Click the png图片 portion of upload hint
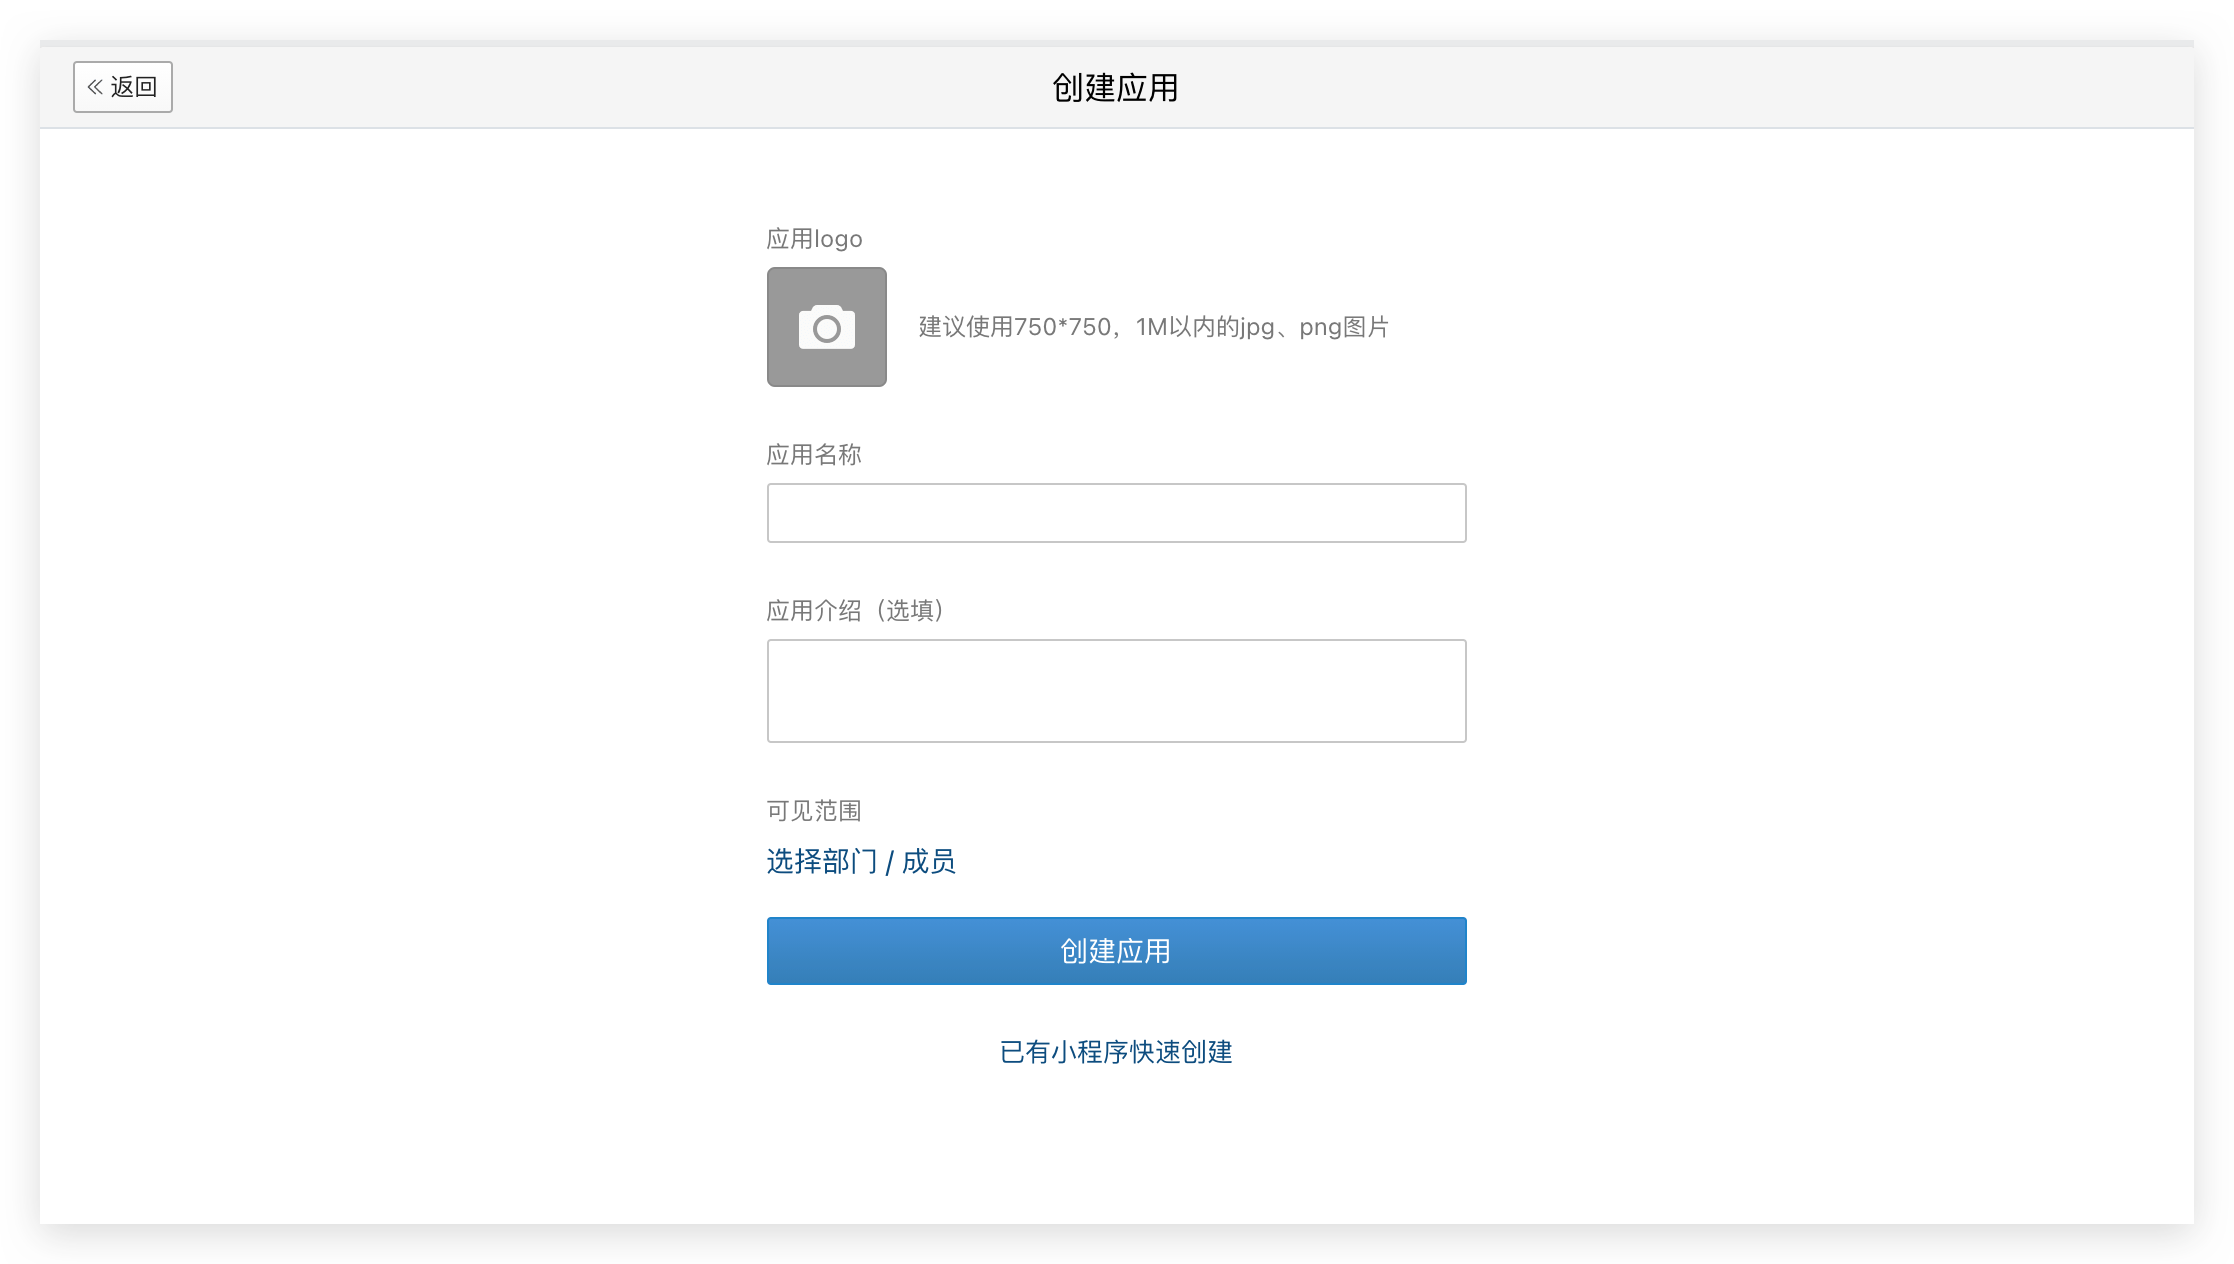The width and height of the screenshot is (2234, 1264). (x=1344, y=327)
